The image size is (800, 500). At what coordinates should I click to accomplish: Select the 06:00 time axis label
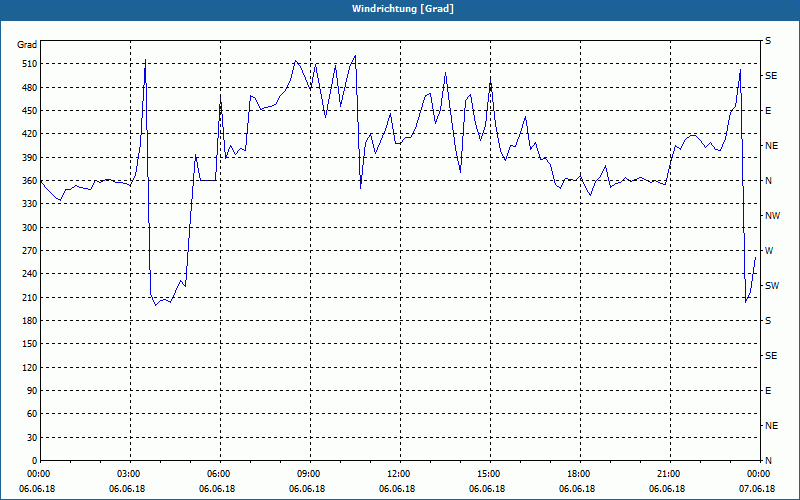[x=217, y=474]
